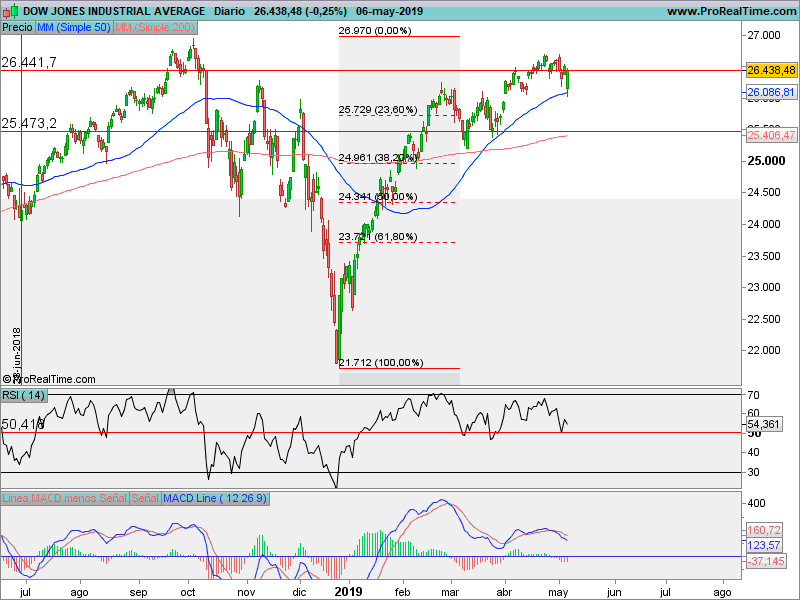The image size is (800, 600).
Task: Select the 21.712 (100,00%) Fibonacci label
Action: [x=381, y=363]
